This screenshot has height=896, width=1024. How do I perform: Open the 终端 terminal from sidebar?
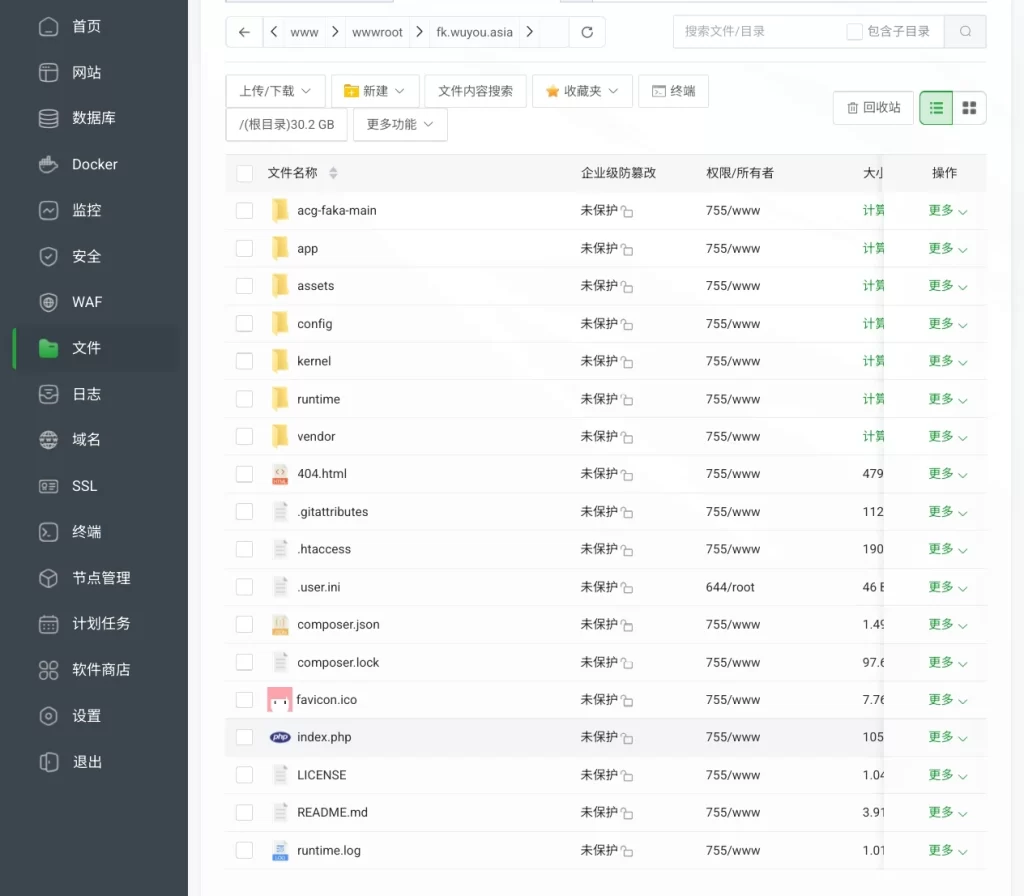point(86,532)
